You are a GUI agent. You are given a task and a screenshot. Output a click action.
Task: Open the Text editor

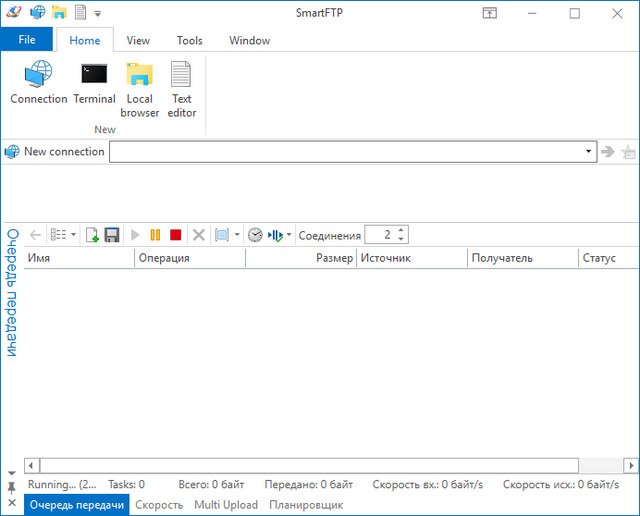coord(181,89)
